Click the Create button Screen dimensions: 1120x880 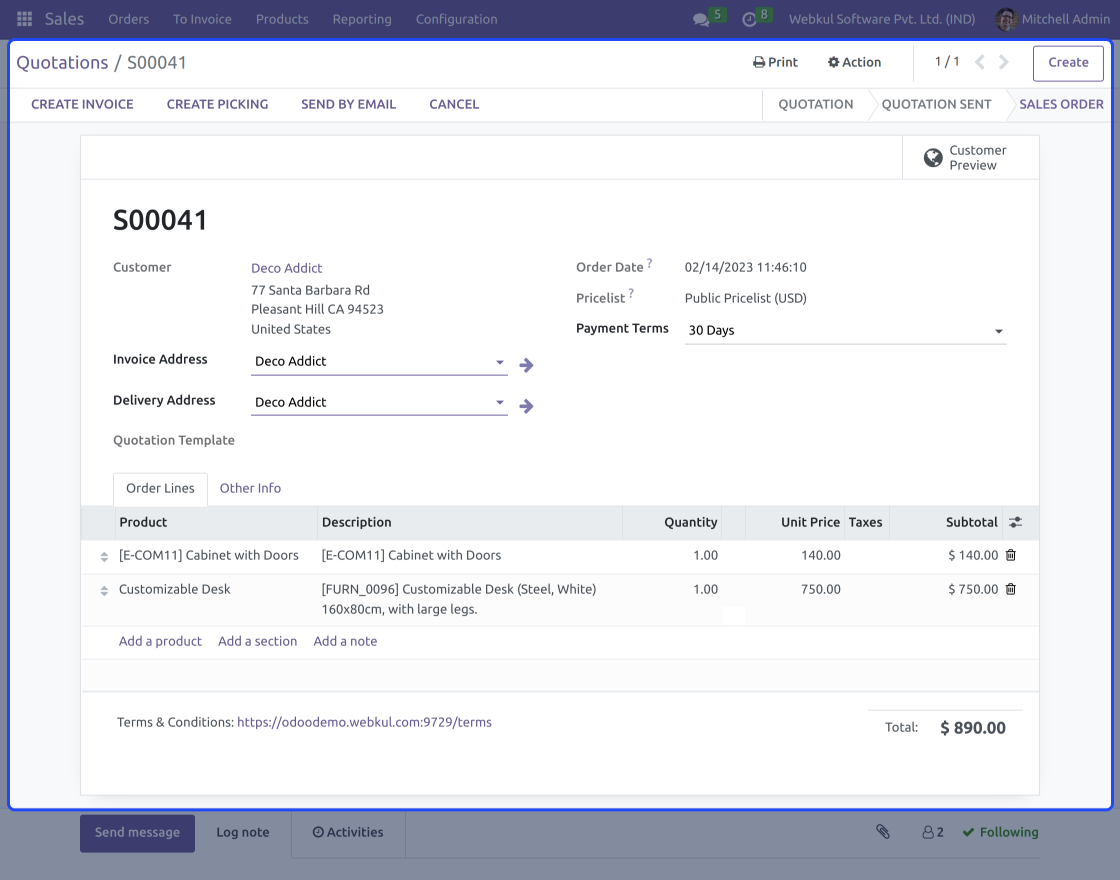(1068, 64)
